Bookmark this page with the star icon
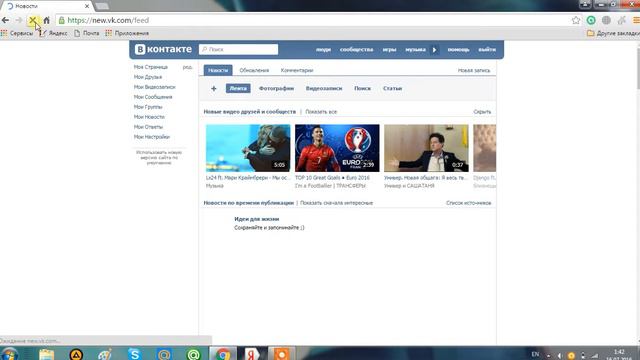This screenshot has height=360, width=640. [x=576, y=20]
